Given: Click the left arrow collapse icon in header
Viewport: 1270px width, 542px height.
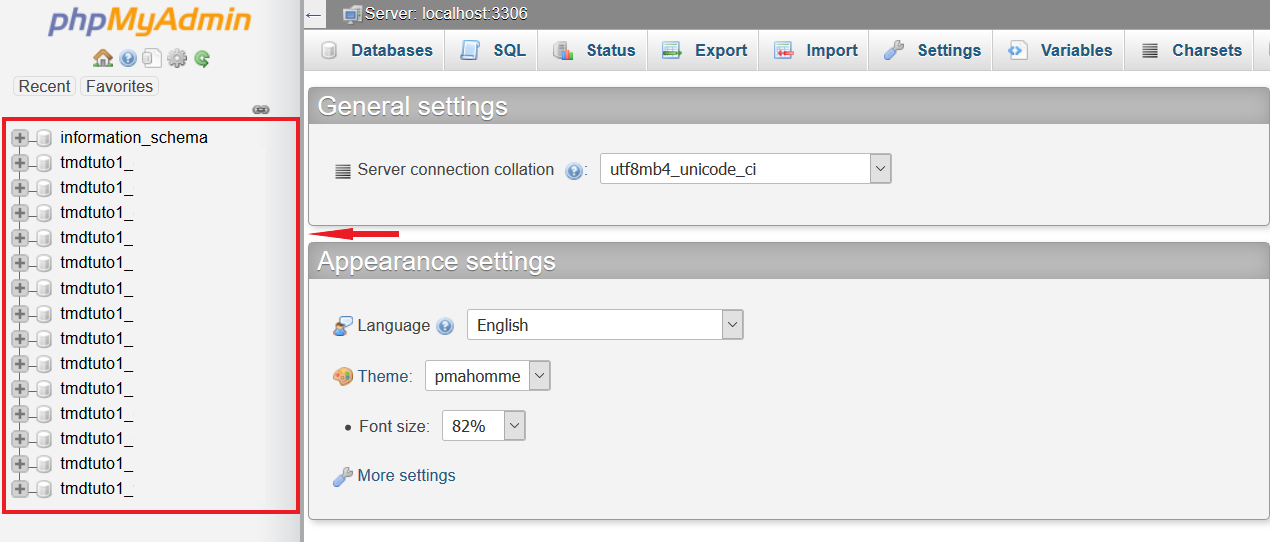Looking at the screenshot, I should (314, 15).
